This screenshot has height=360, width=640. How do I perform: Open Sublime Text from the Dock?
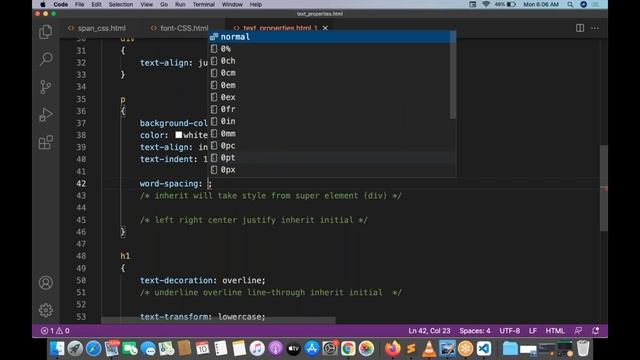point(411,349)
